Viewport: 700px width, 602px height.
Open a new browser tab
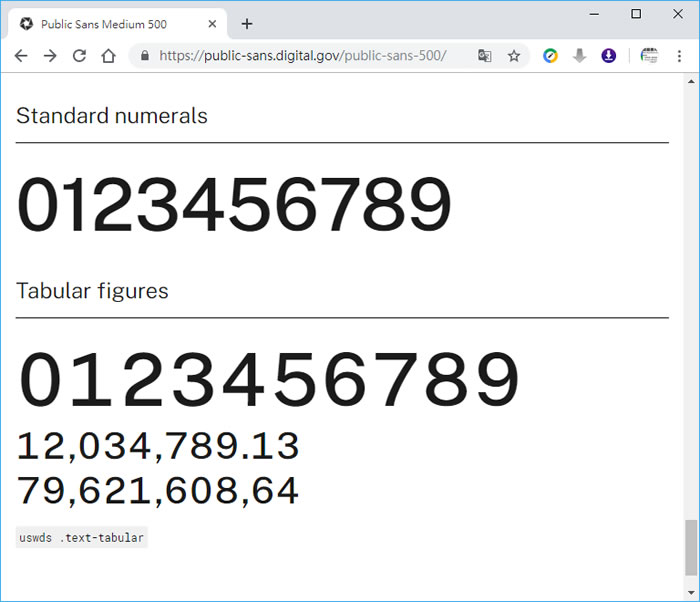(x=247, y=24)
